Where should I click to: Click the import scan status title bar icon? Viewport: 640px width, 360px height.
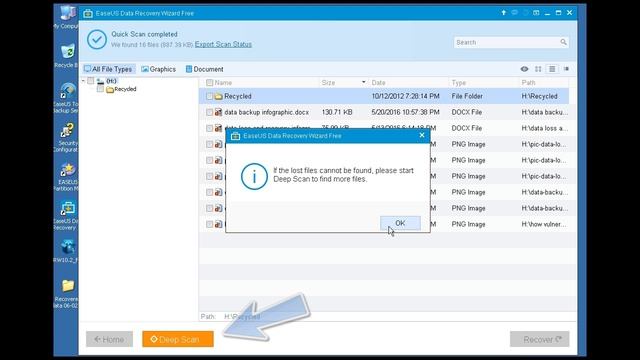coord(536,13)
